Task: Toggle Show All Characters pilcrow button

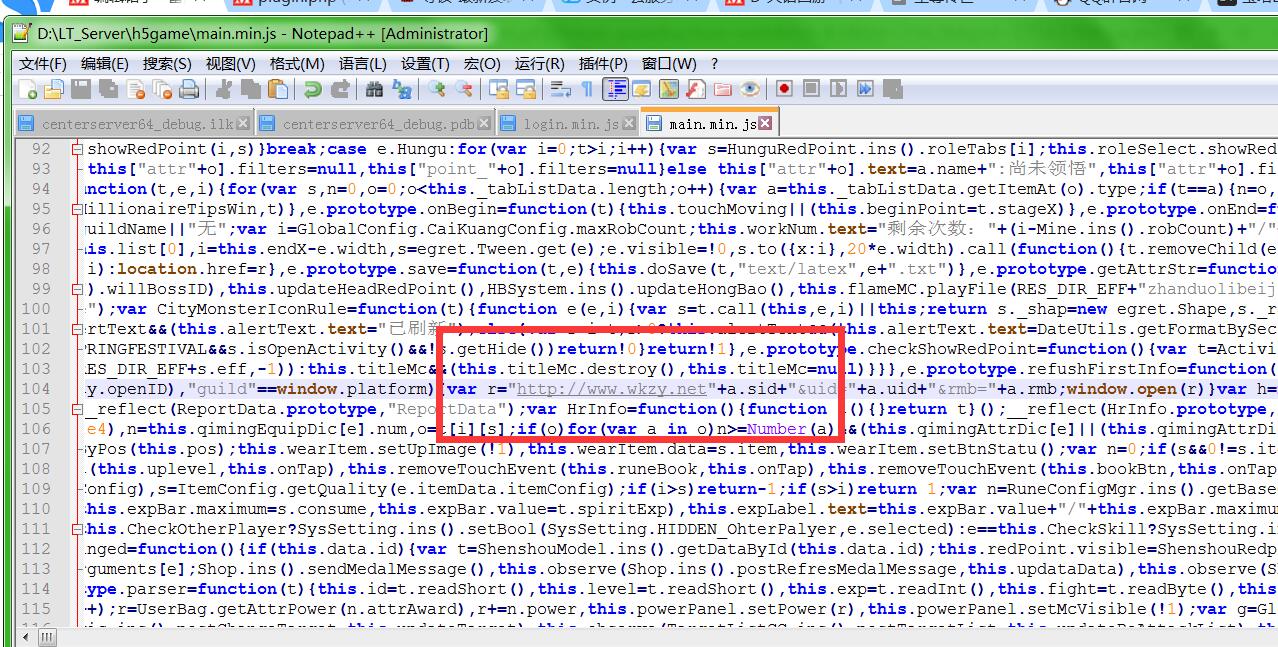Action: tap(587, 90)
